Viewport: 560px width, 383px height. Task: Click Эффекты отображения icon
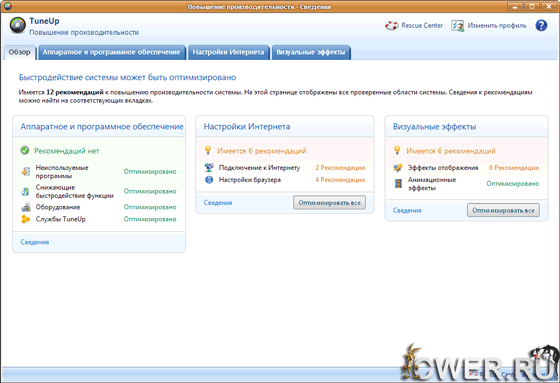(398, 168)
